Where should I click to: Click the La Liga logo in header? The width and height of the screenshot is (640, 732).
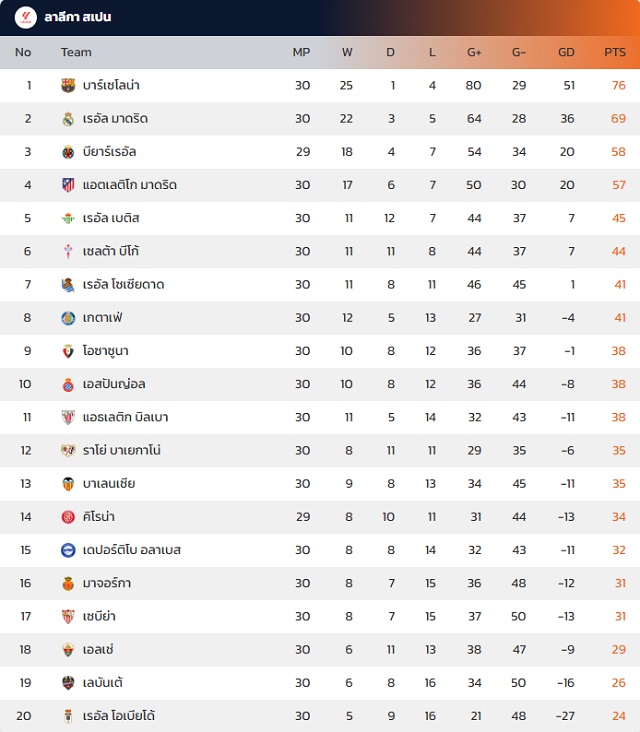(26, 17)
